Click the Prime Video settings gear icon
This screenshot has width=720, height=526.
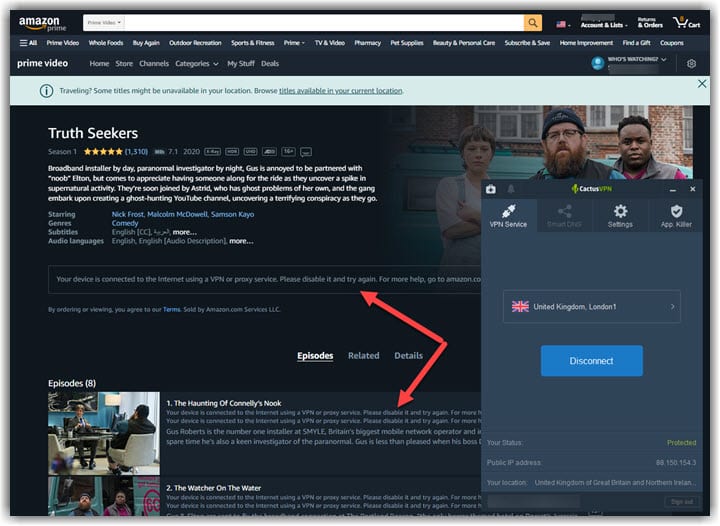coord(691,64)
